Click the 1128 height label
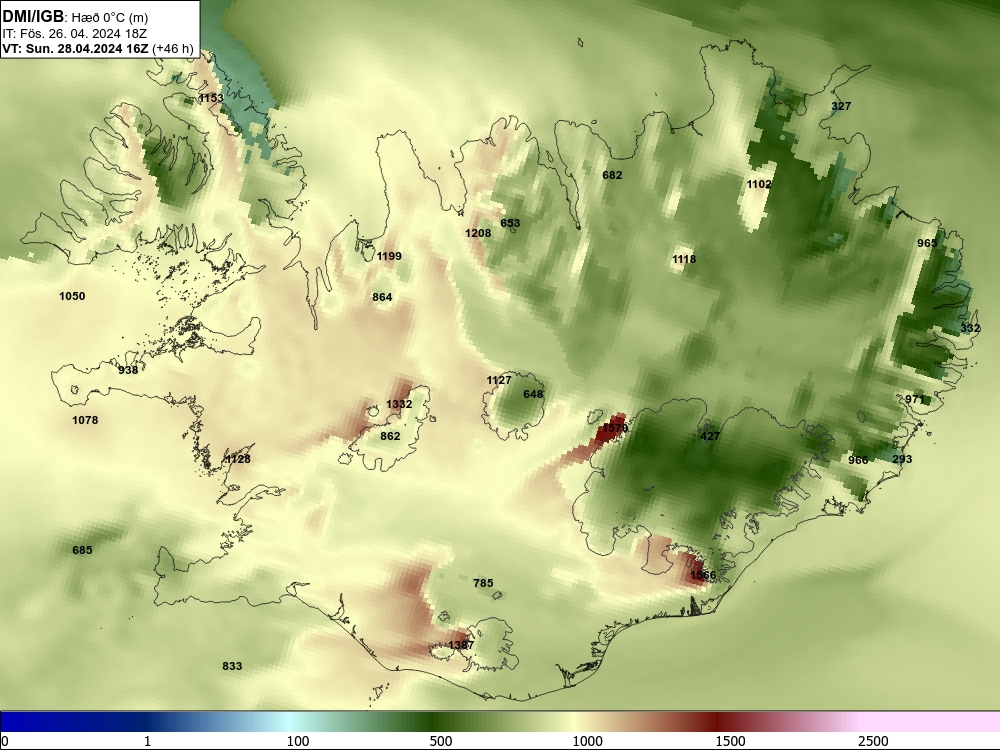 [238, 459]
